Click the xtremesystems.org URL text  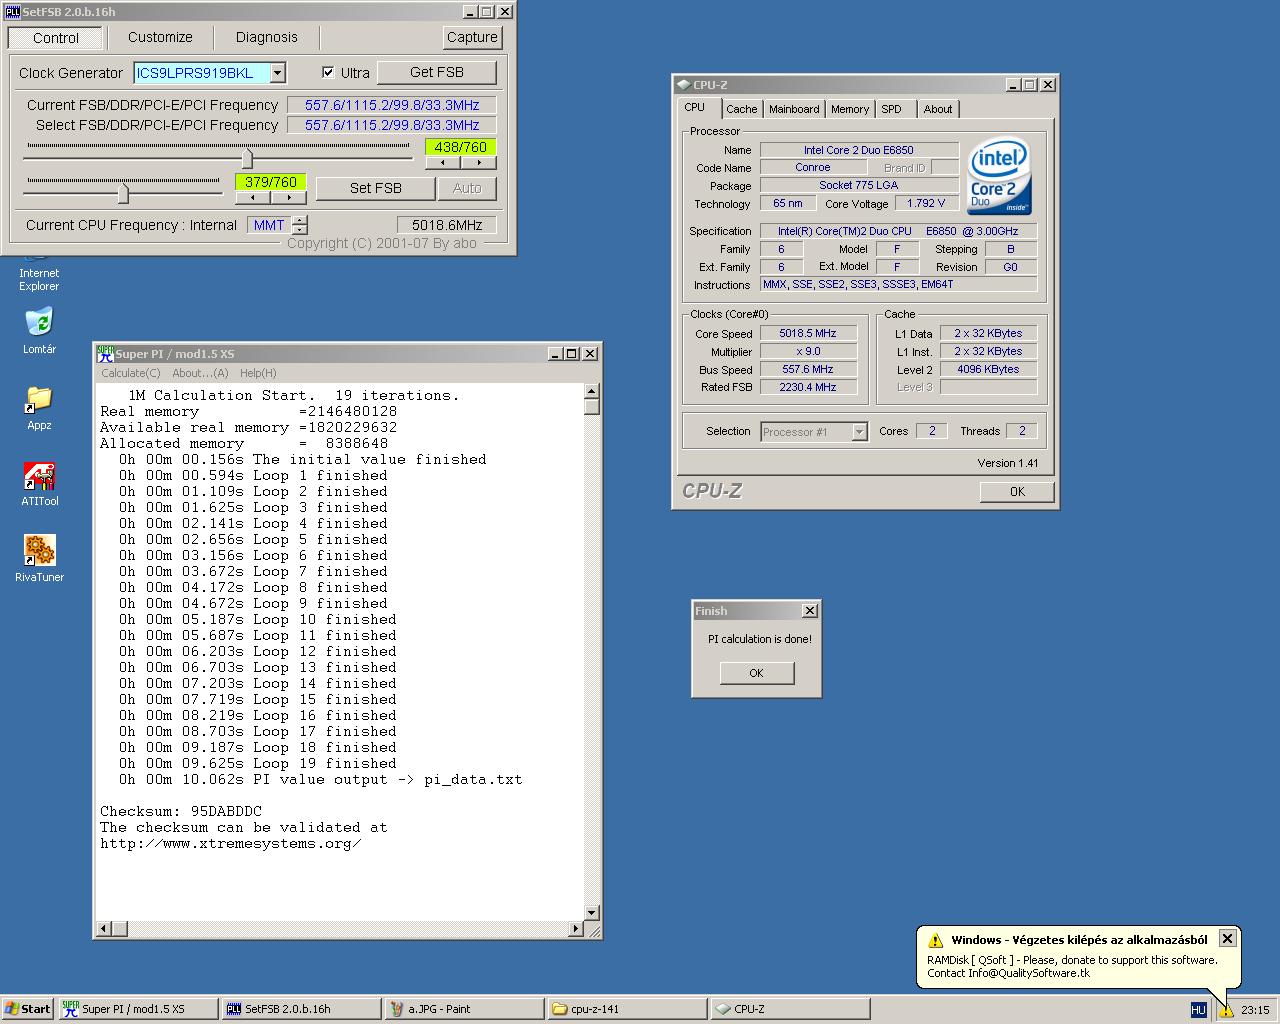(231, 843)
